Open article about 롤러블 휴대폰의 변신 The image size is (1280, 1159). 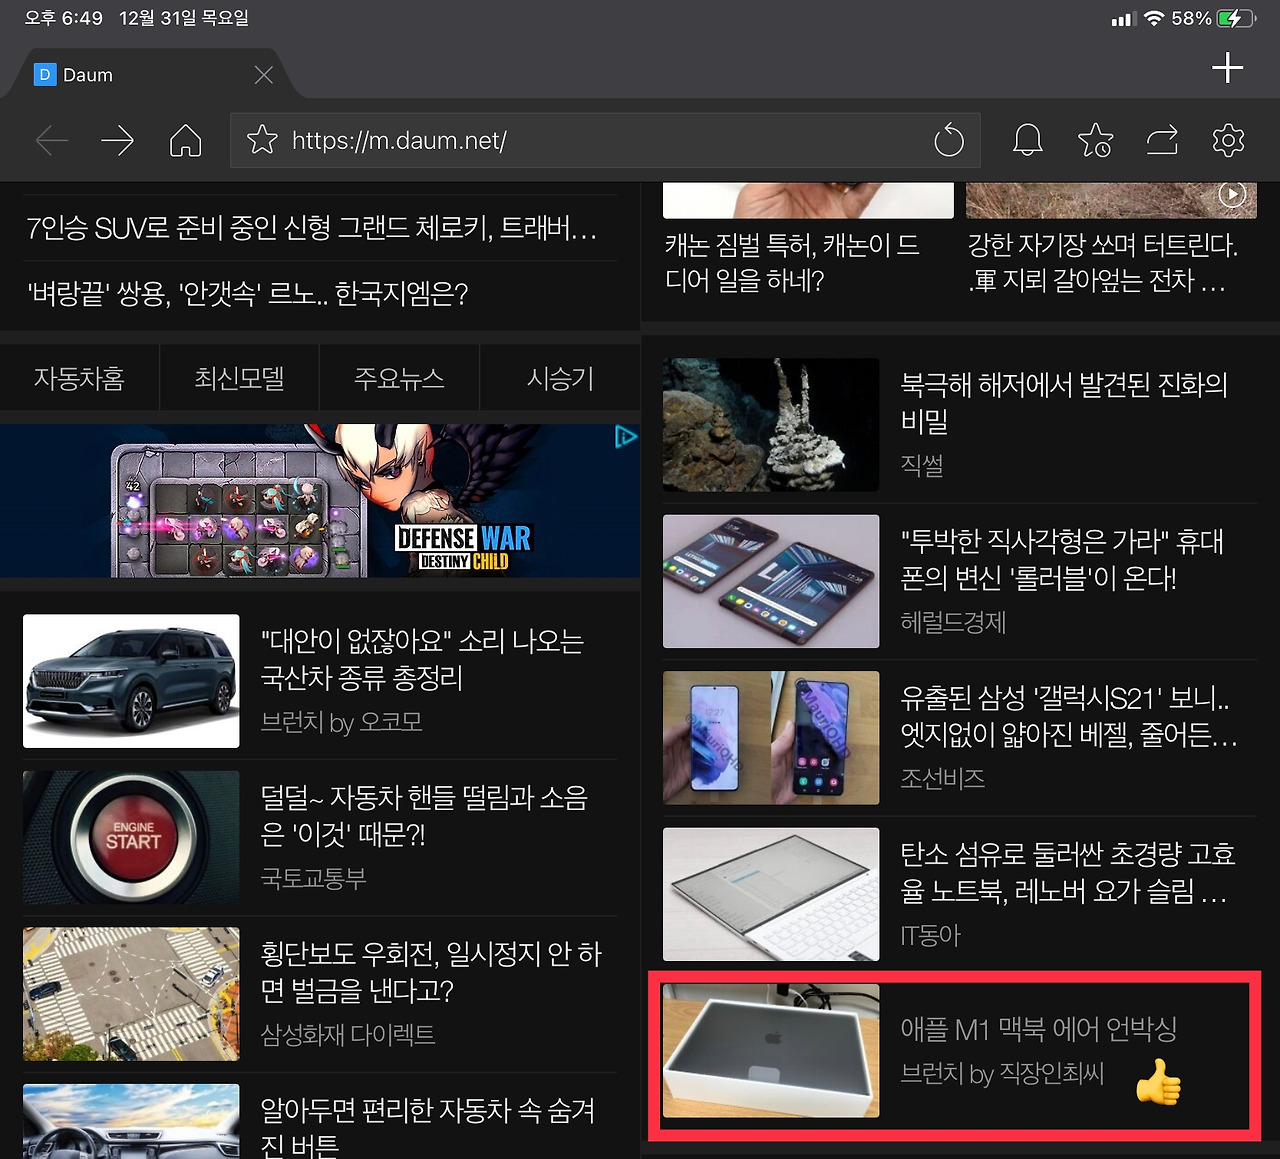pos(1062,559)
